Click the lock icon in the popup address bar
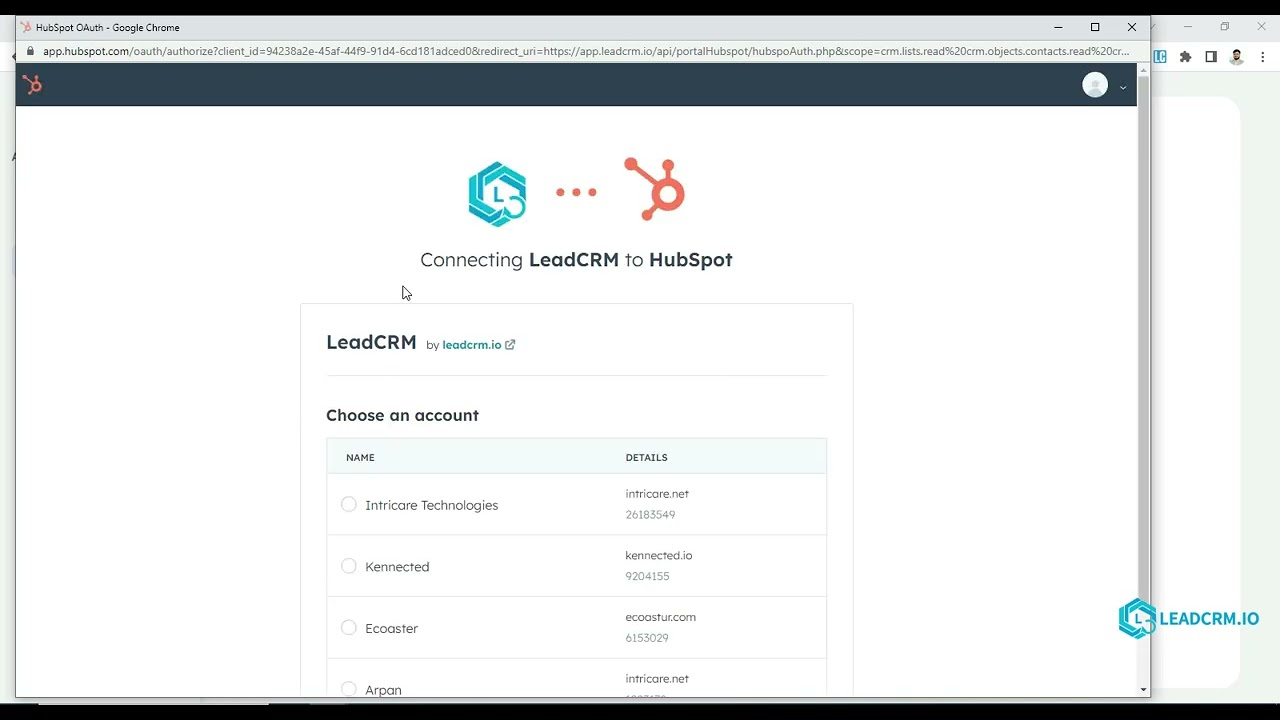The width and height of the screenshot is (1280, 720). click(30, 51)
